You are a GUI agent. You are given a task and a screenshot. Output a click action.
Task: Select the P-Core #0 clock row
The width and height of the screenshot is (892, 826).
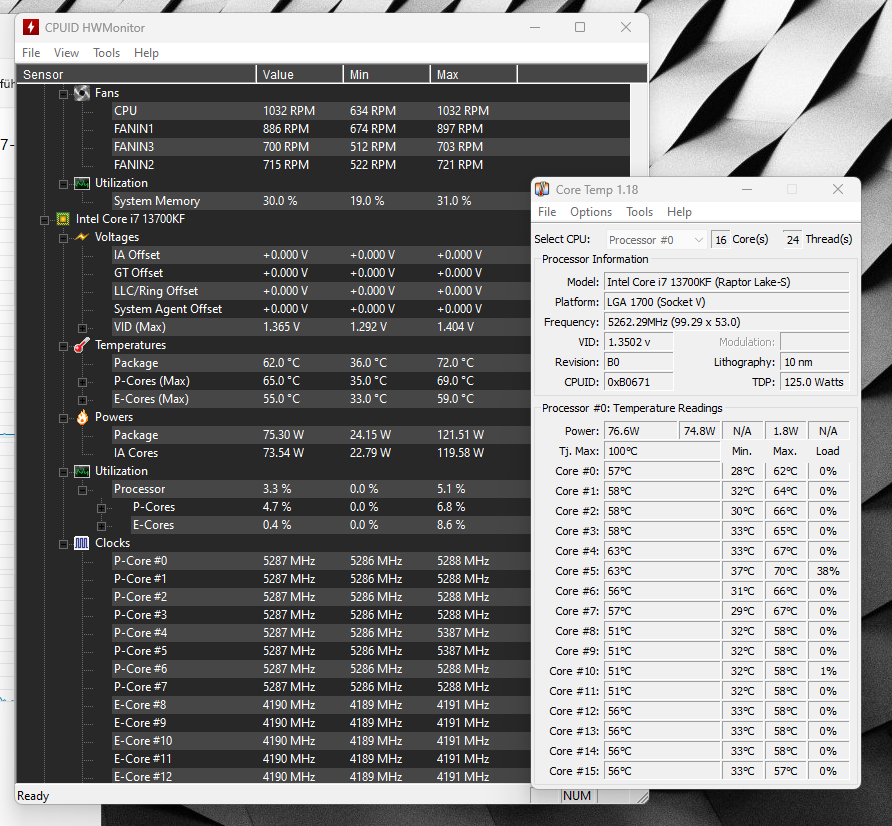pyautogui.click(x=321, y=561)
